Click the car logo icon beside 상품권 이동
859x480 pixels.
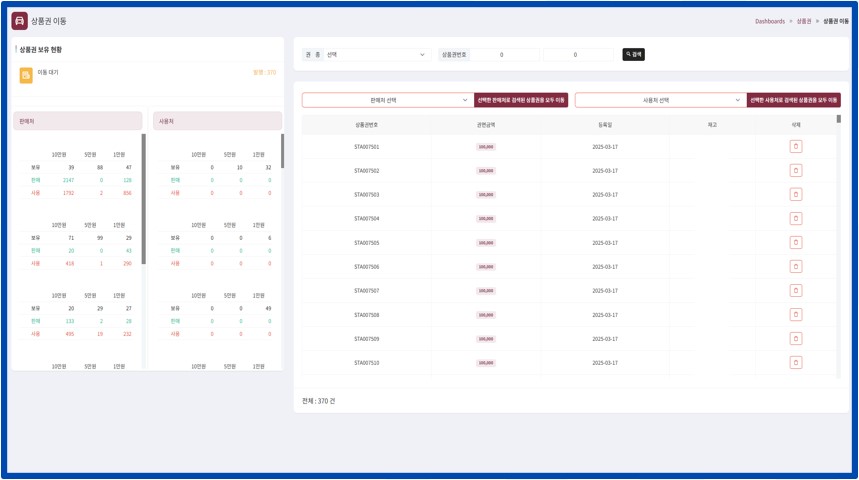click(x=20, y=20)
